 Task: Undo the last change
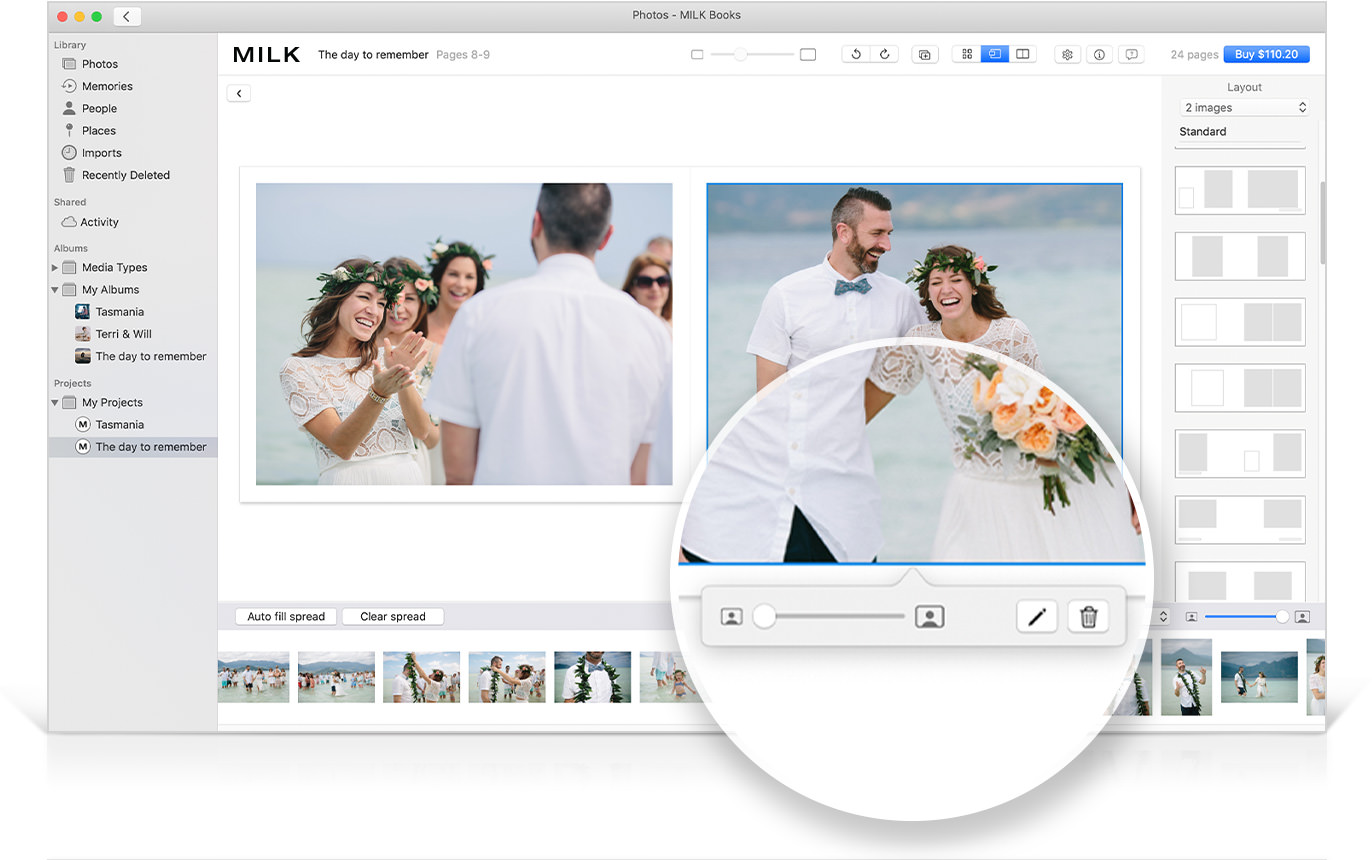[x=856, y=54]
